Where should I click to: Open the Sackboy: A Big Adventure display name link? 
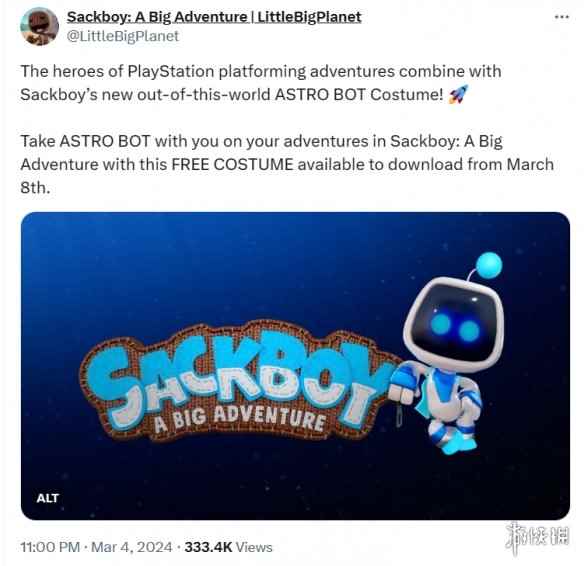pyautogui.click(x=214, y=17)
